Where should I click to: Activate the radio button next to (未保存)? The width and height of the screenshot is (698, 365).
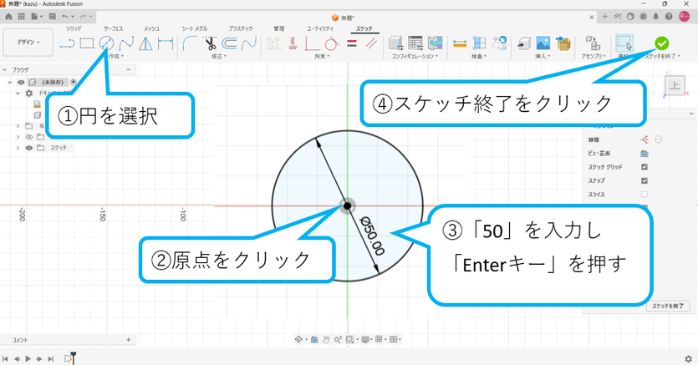(x=73, y=82)
